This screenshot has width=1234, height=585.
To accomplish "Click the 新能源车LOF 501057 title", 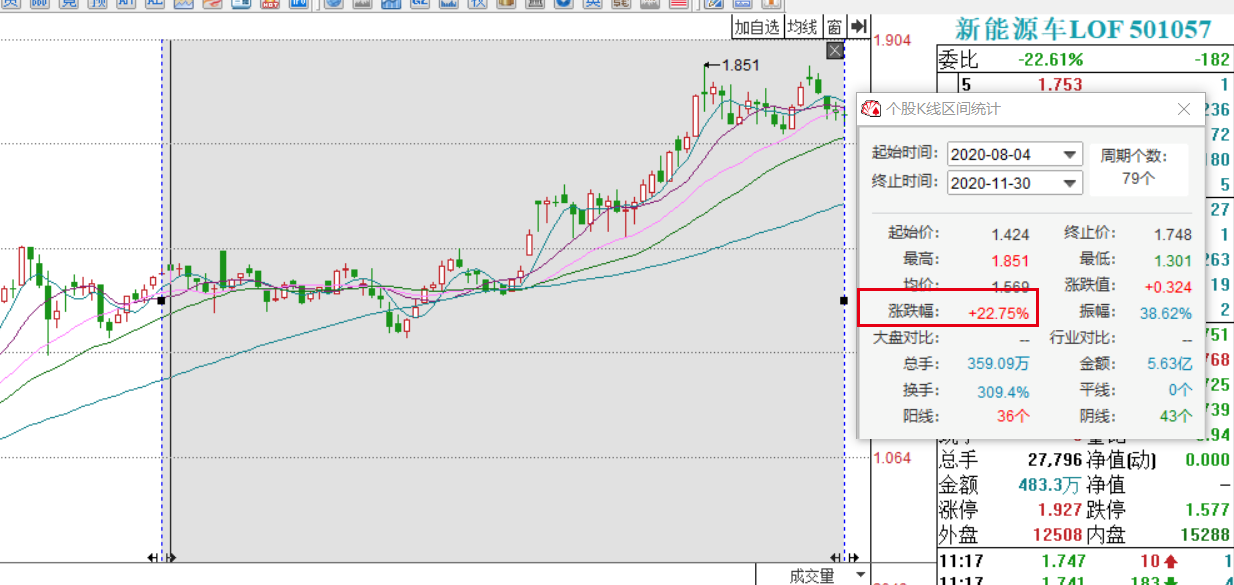I will (1083, 29).
